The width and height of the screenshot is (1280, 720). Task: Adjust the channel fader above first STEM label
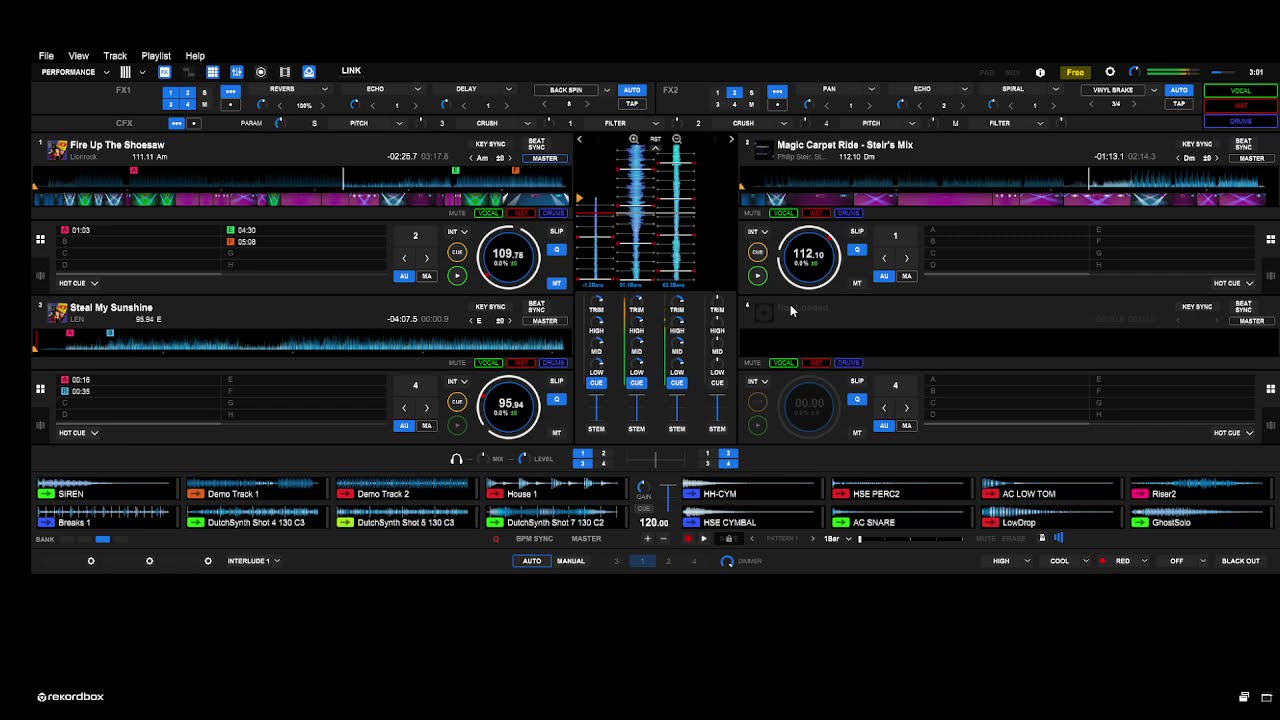pyautogui.click(x=596, y=407)
